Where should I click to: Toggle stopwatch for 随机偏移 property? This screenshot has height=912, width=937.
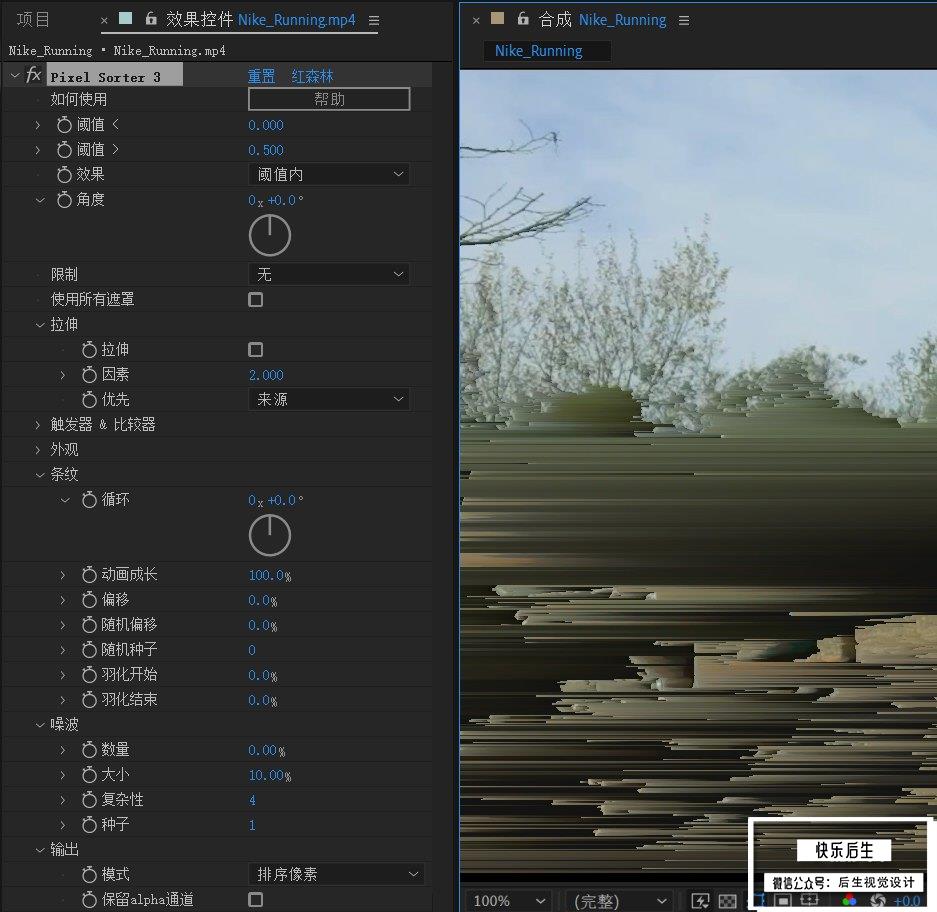tap(89, 625)
